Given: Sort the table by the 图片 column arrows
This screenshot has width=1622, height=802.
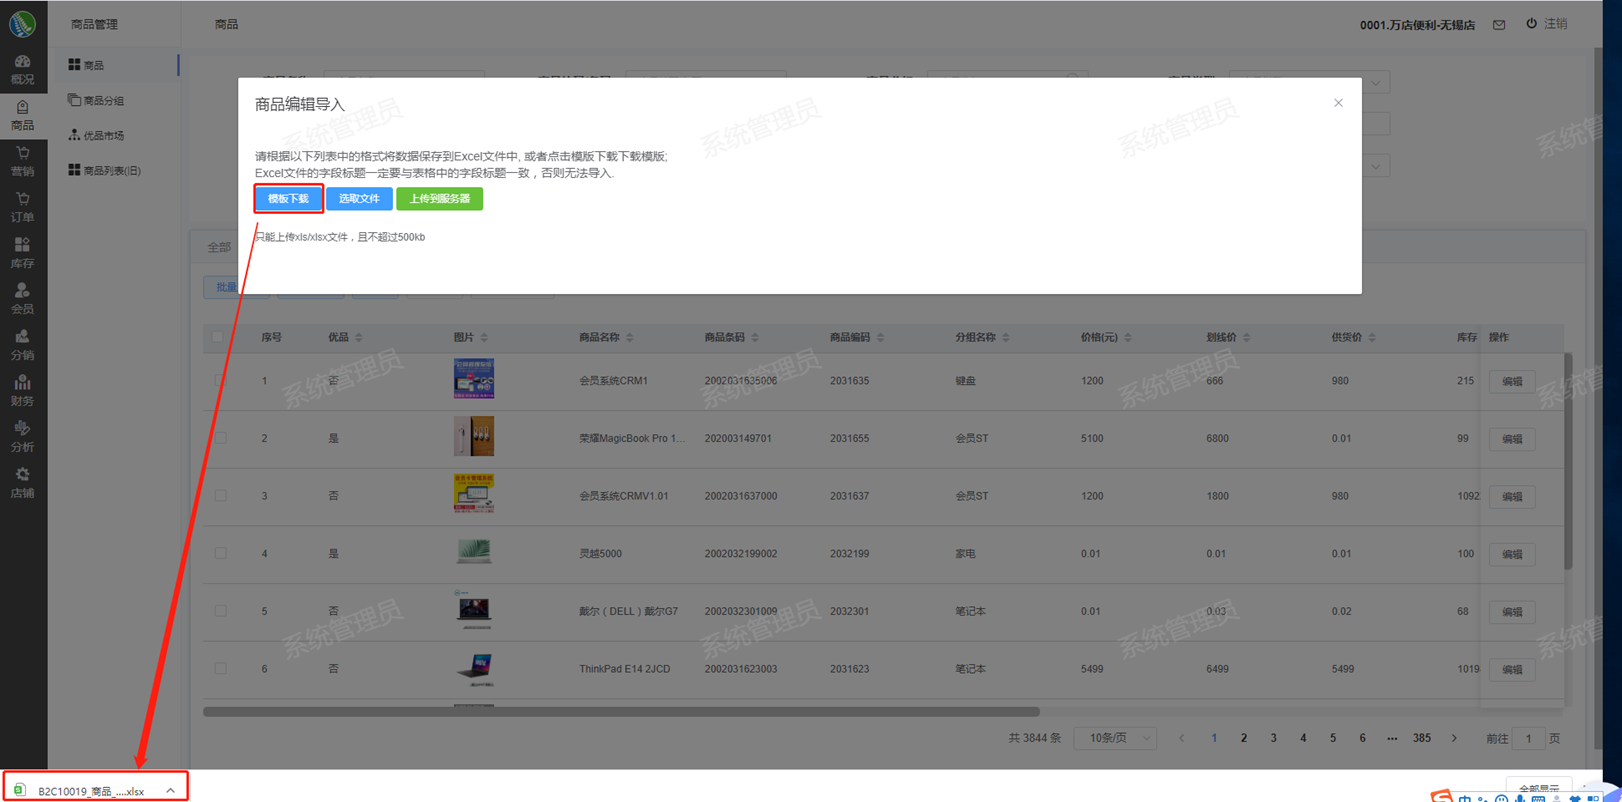Looking at the screenshot, I should click(484, 338).
